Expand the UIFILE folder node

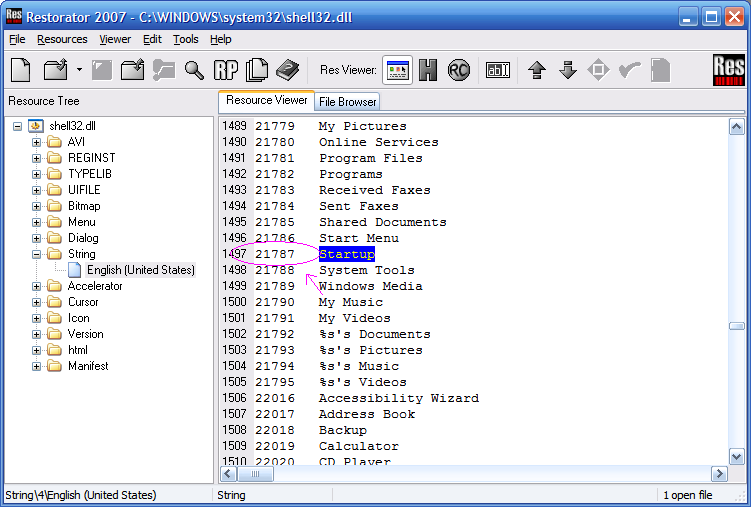36,190
